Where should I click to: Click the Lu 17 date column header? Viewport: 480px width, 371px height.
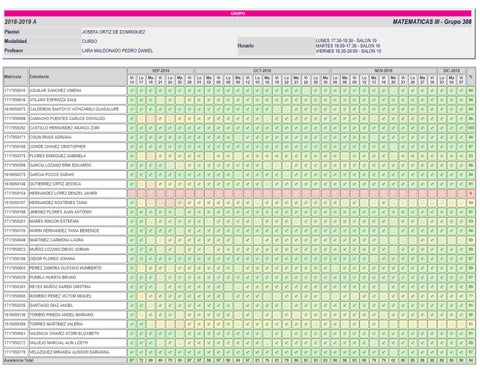141,80
